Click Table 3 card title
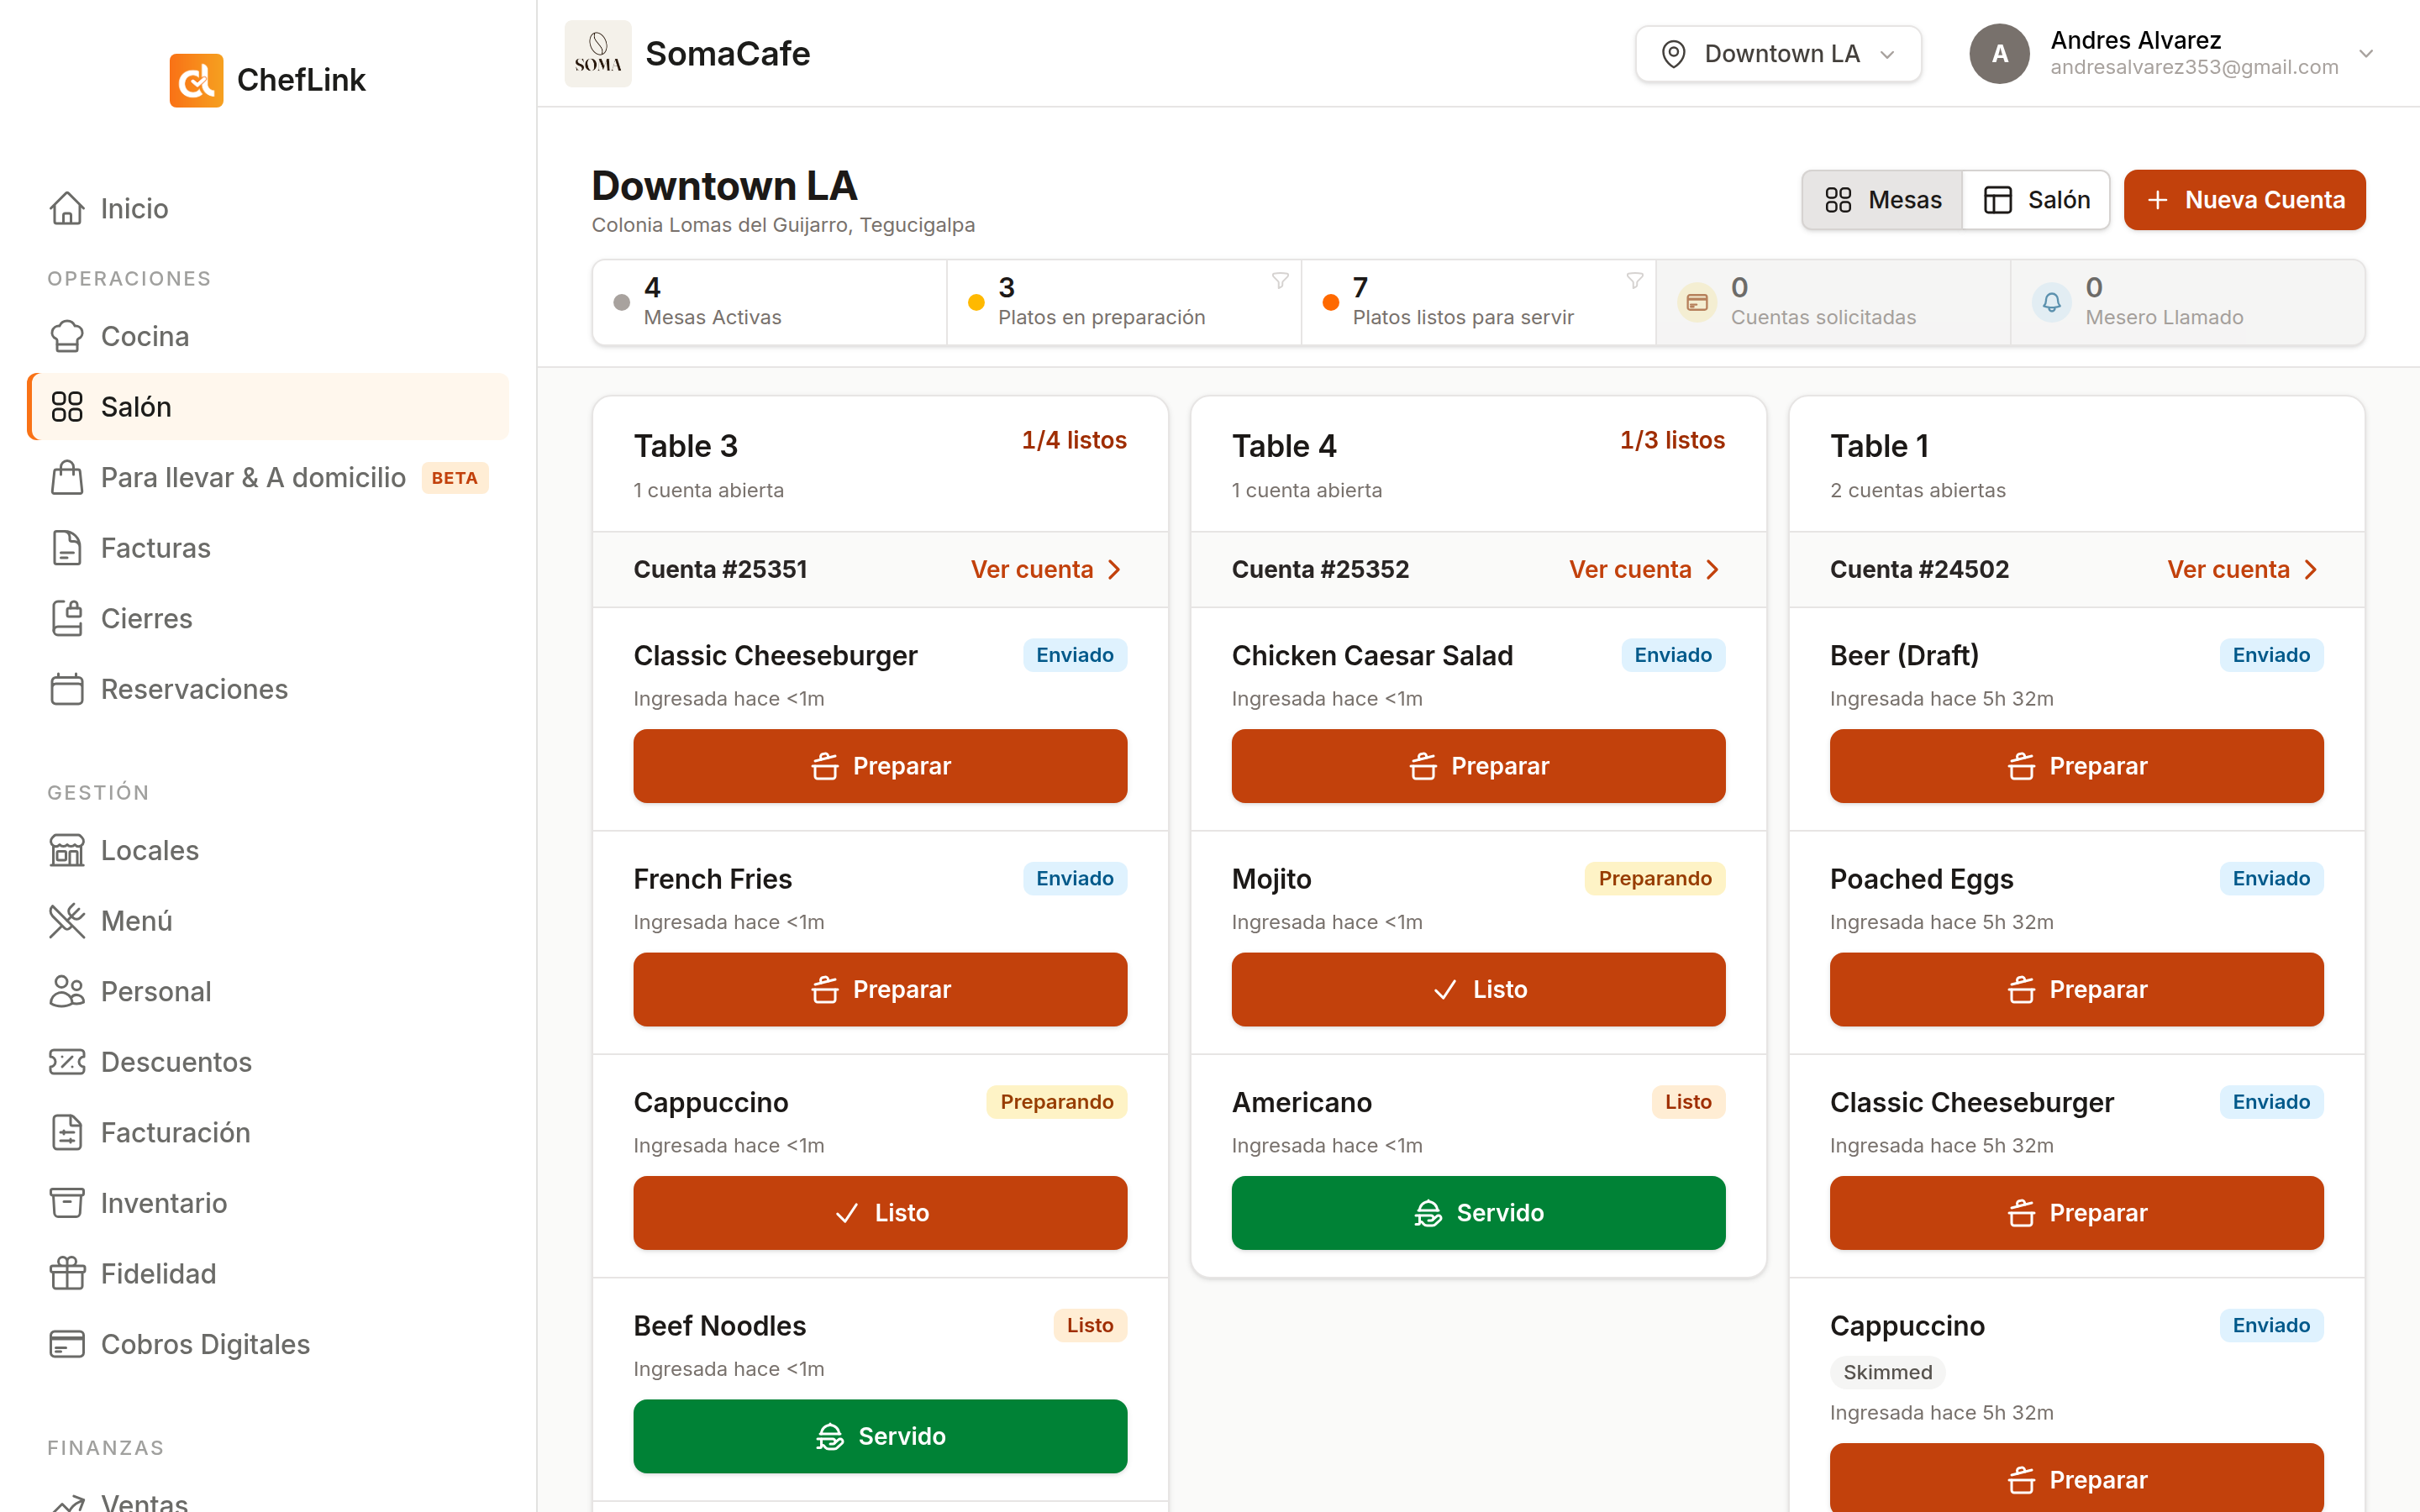The image size is (2420, 1512). pyautogui.click(x=686, y=446)
